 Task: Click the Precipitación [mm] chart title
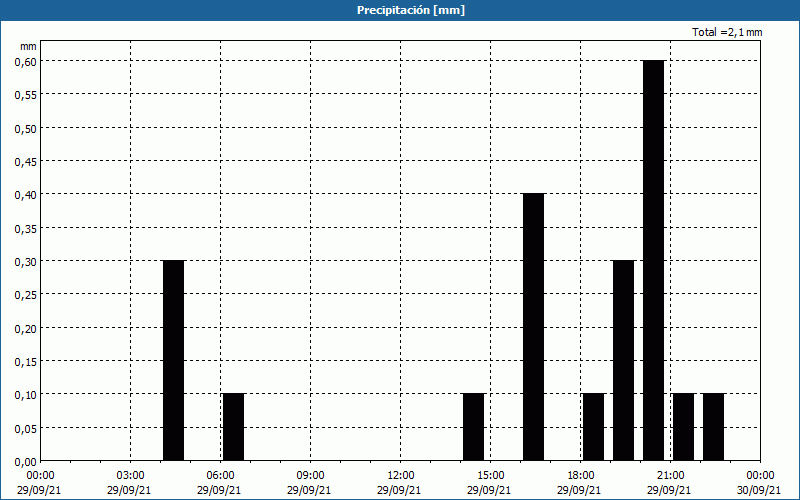411,10
